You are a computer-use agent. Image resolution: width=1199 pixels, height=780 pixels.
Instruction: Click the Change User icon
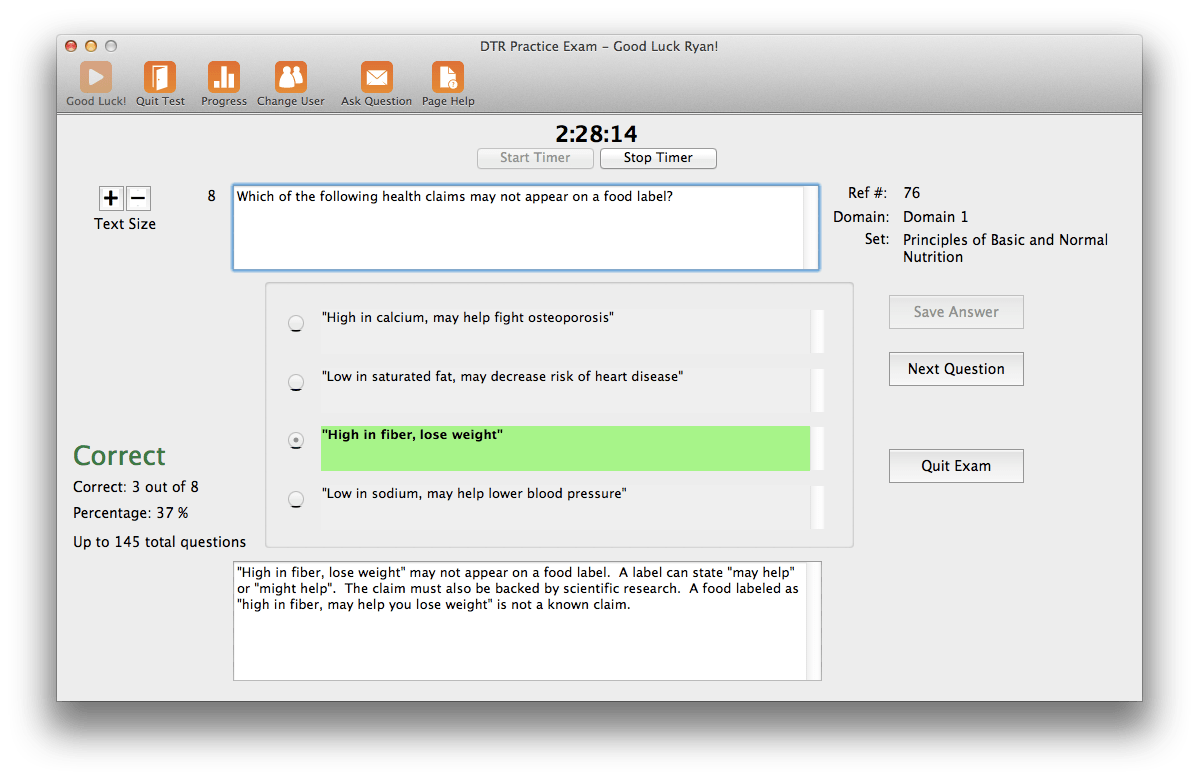(291, 77)
